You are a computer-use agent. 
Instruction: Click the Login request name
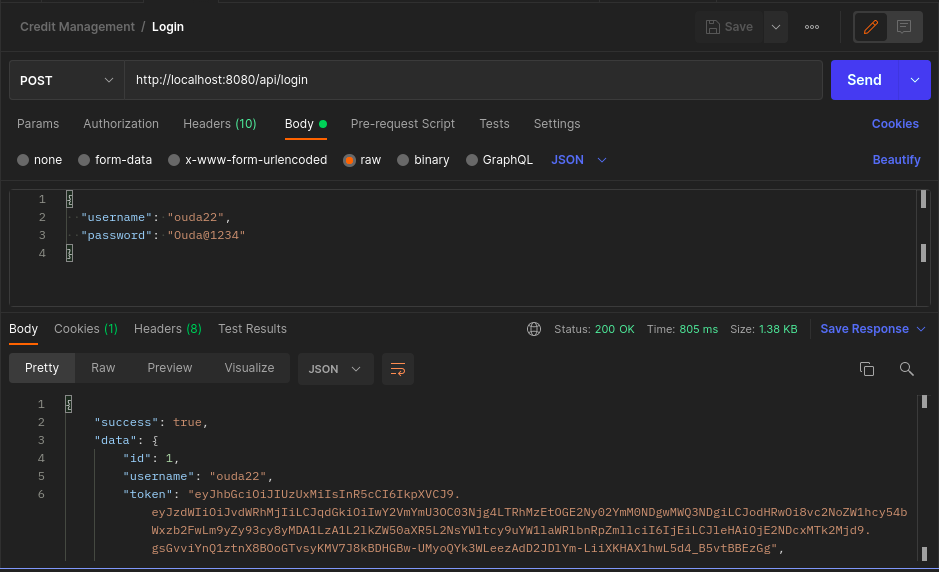pos(168,27)
